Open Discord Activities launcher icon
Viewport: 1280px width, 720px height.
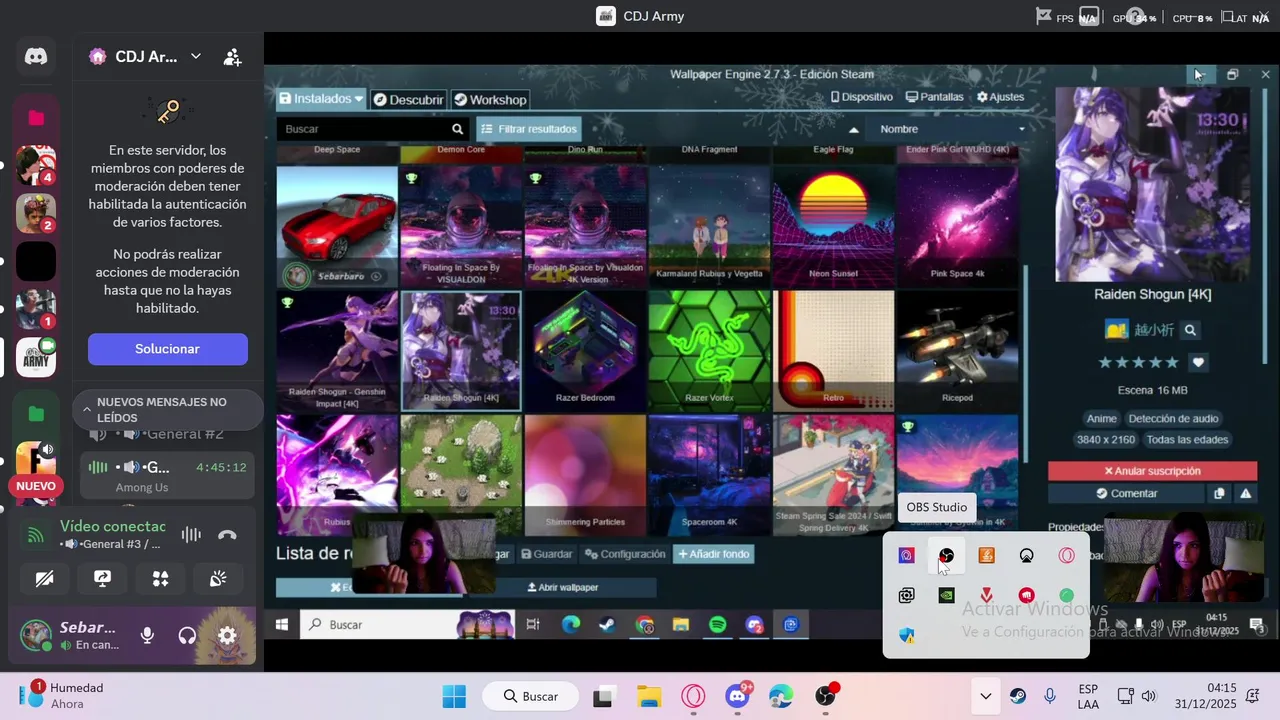pos(160,579)
